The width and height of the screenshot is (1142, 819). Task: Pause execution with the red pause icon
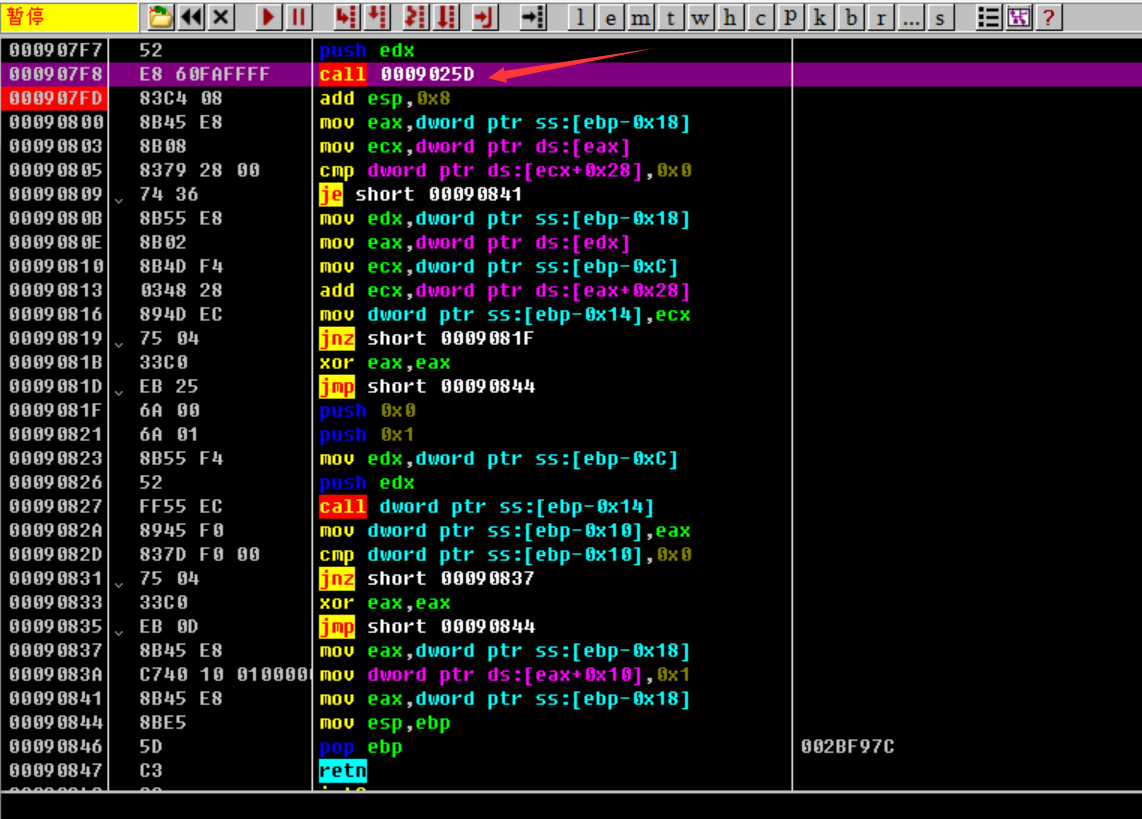tap(299, 17)
